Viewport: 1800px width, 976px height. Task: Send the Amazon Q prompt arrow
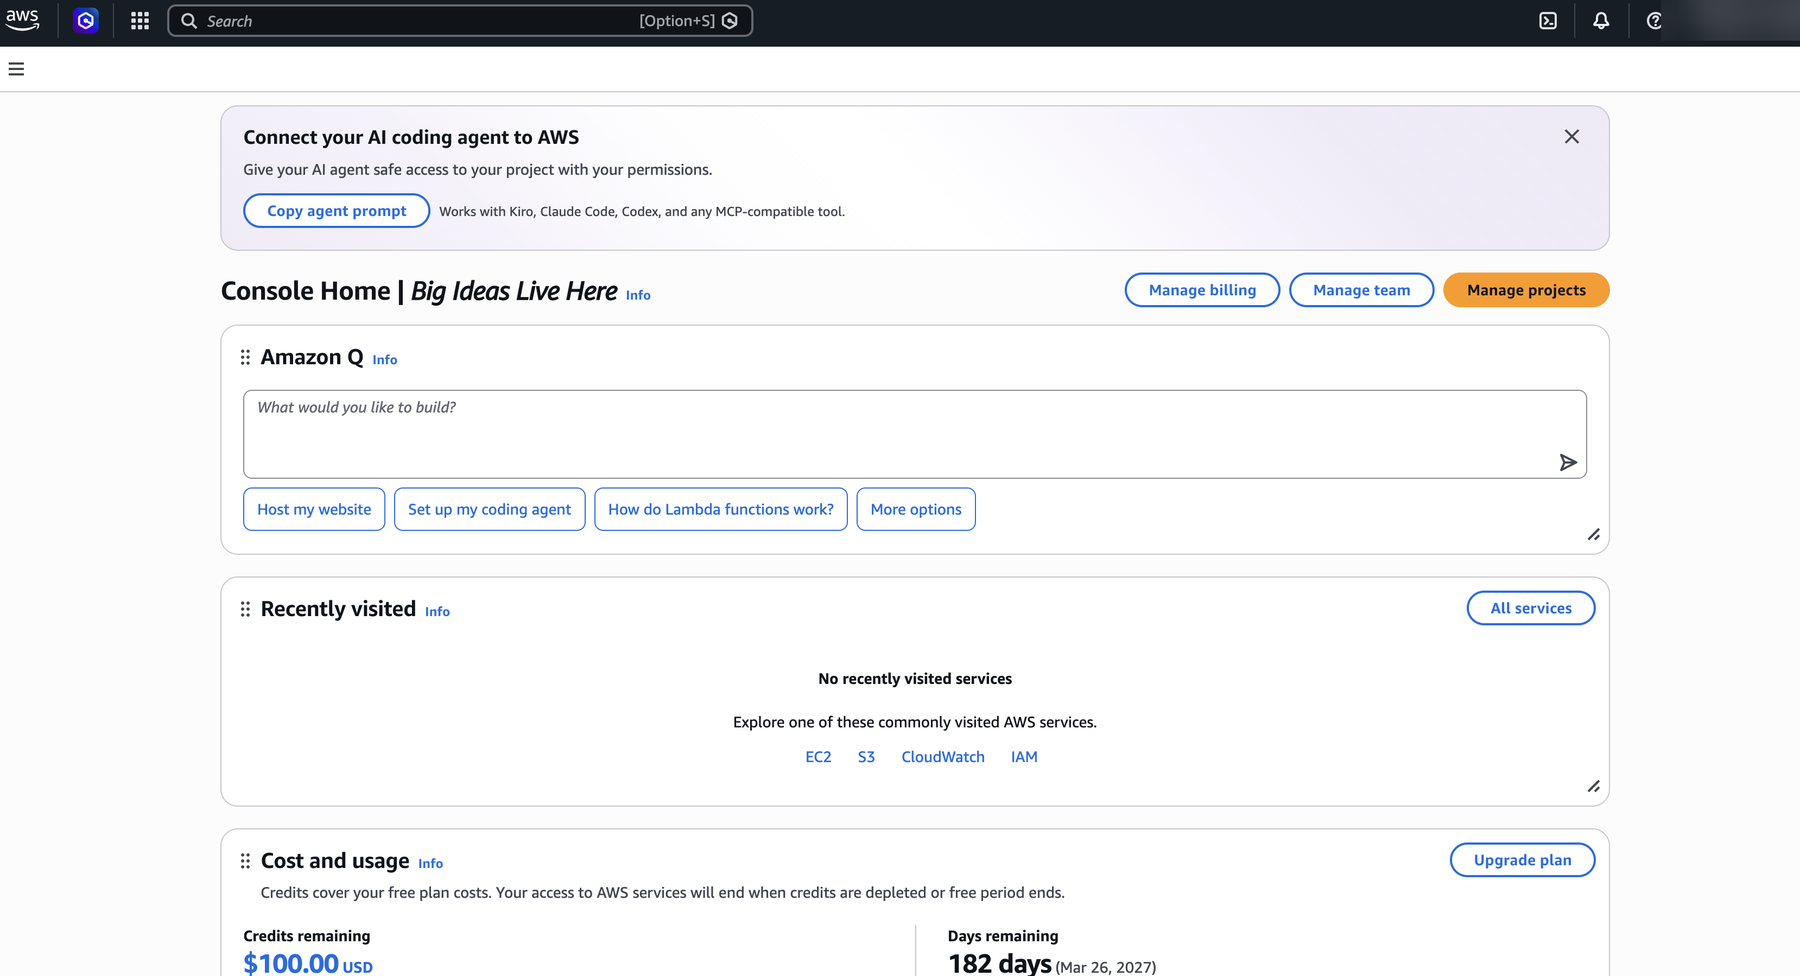(1568, 462)
